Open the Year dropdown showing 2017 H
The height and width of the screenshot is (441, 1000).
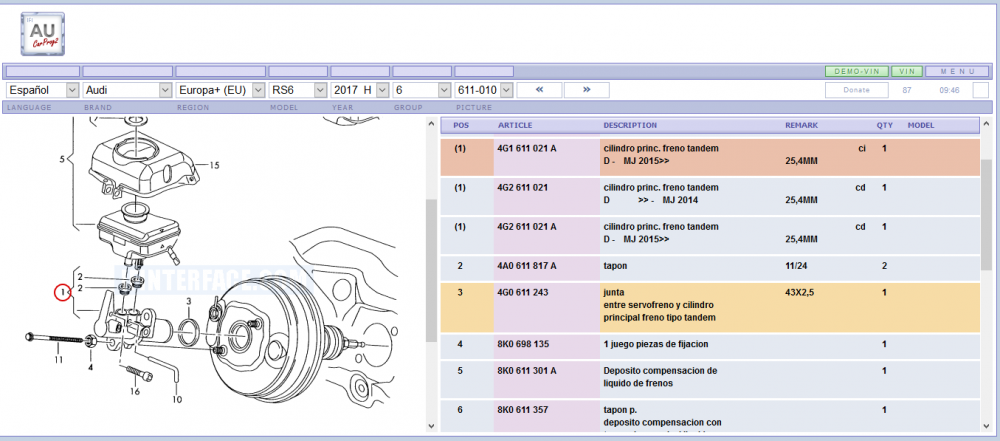click(360, 91)
